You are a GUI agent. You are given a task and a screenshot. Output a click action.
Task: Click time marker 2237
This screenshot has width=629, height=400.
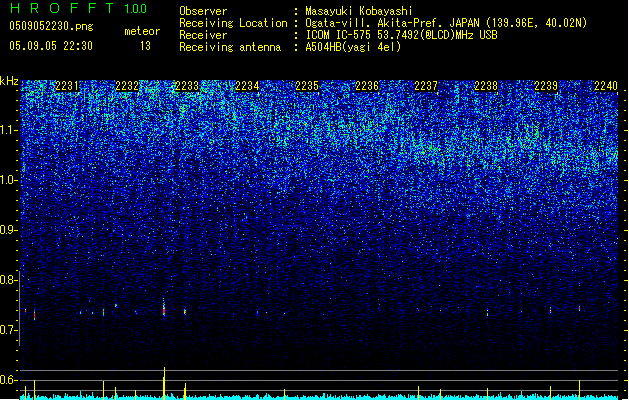426,86
